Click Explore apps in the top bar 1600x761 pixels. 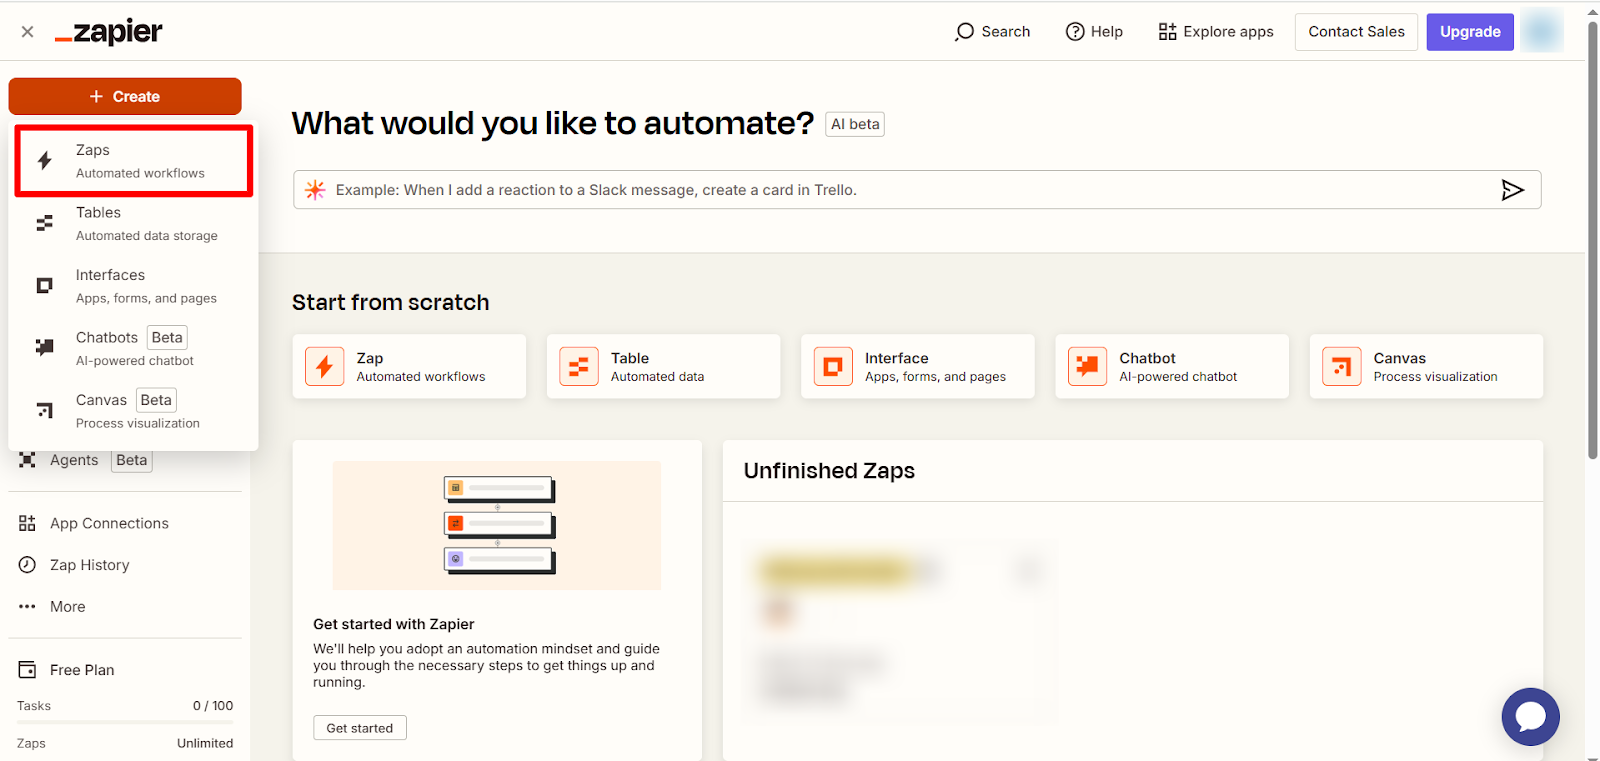[x=1216, y=32]
